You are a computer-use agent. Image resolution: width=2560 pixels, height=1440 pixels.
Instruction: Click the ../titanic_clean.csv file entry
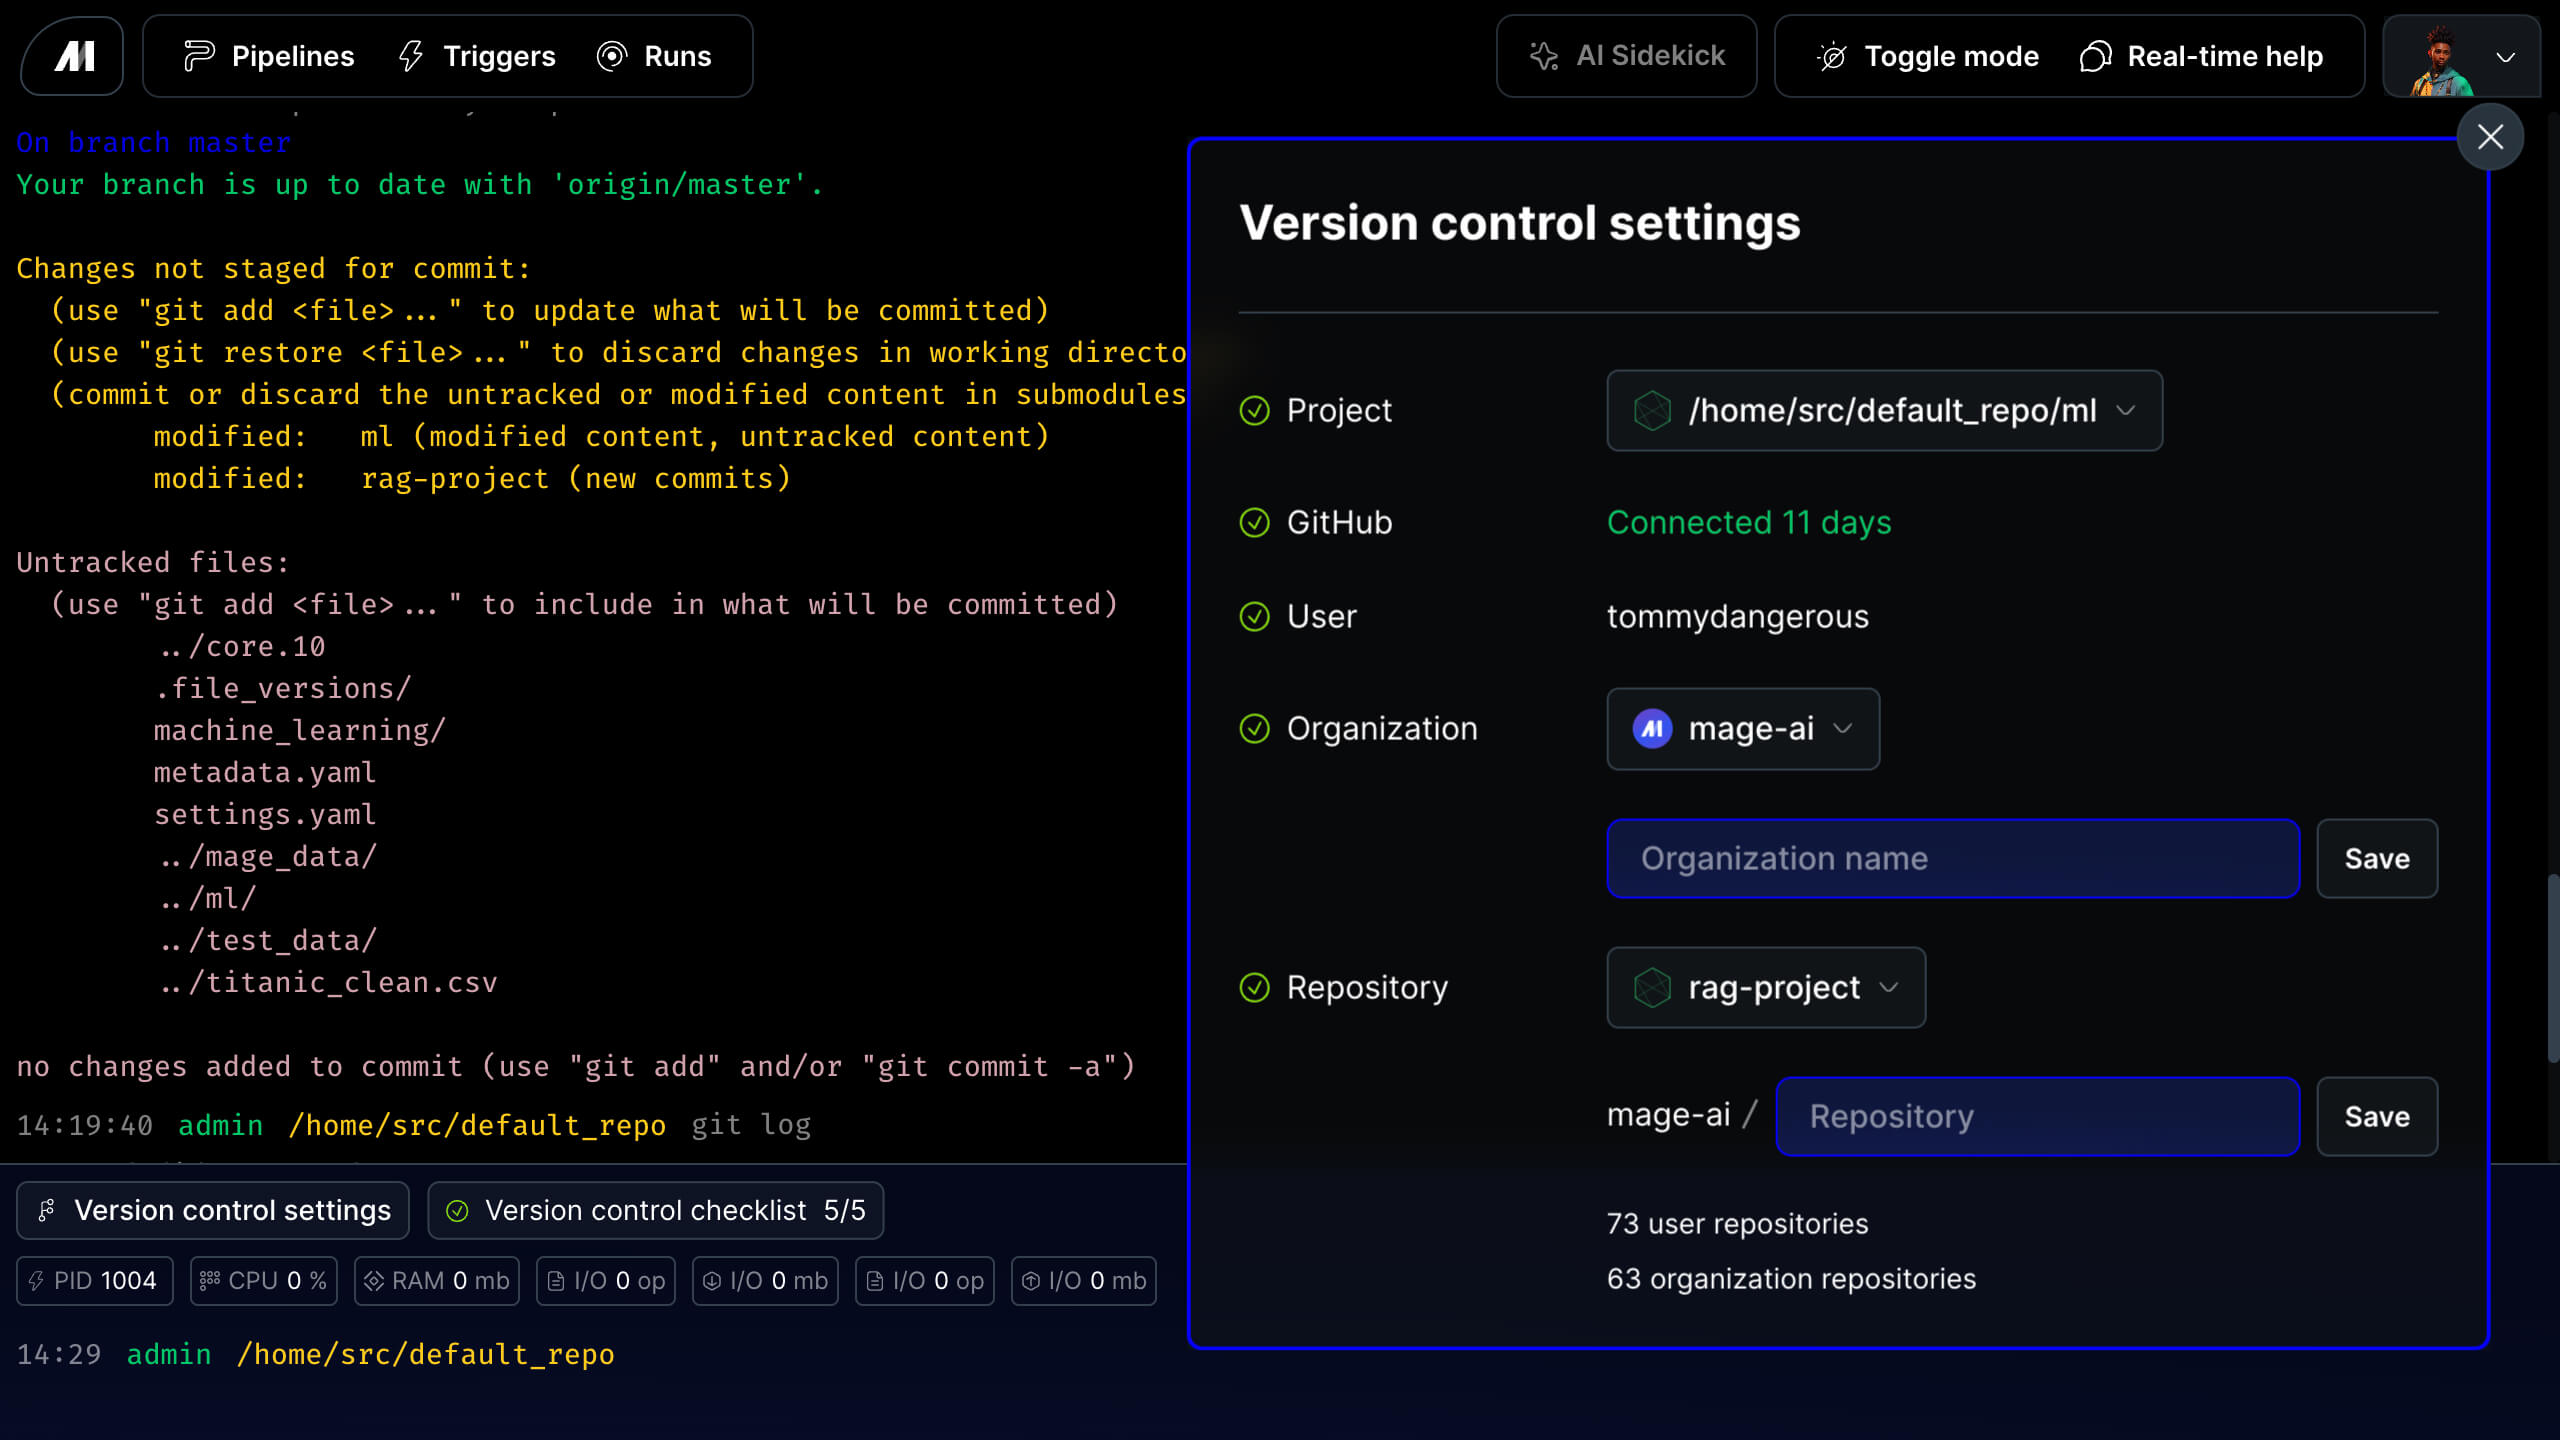coord(328,982)
